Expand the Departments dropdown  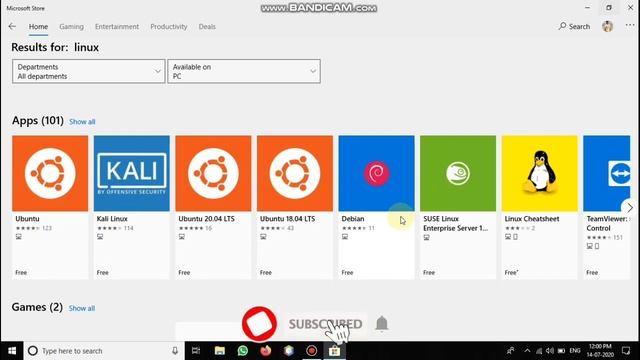coord(89,71)
